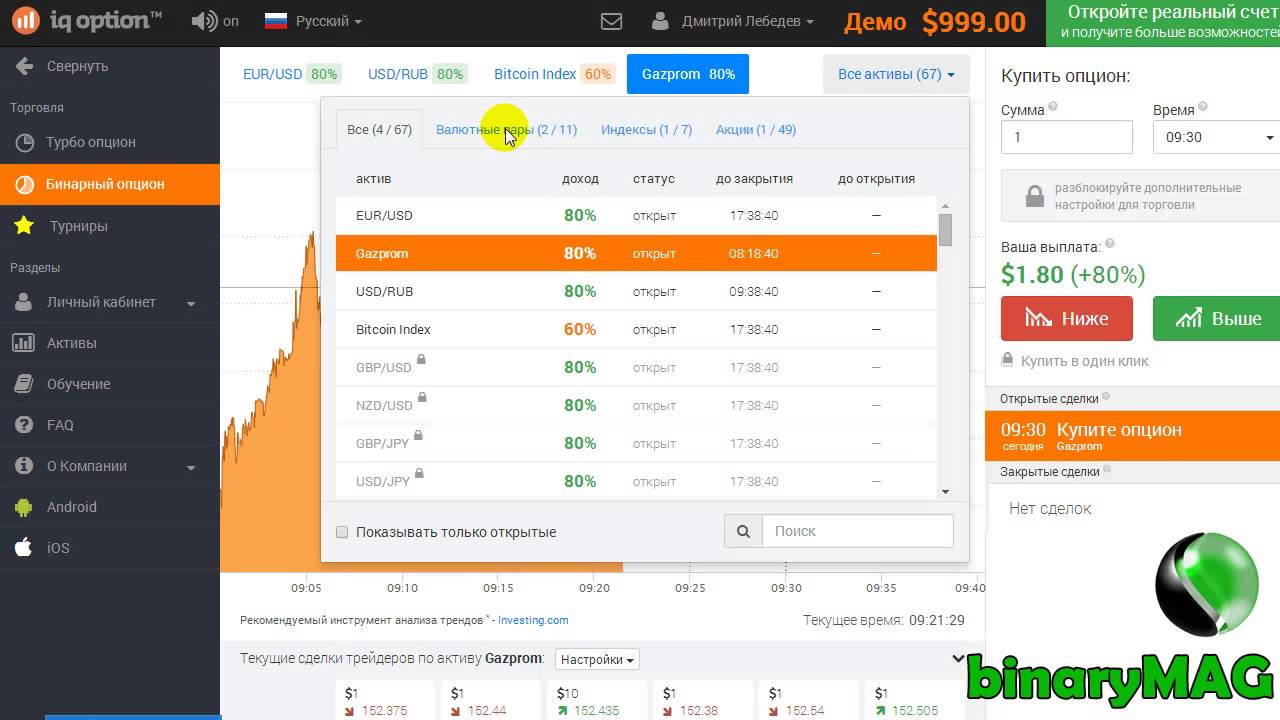This screenshot has height=720, width=1280.
Task: Click the asset list scrollbar thumb
Action: coord(945,230)
